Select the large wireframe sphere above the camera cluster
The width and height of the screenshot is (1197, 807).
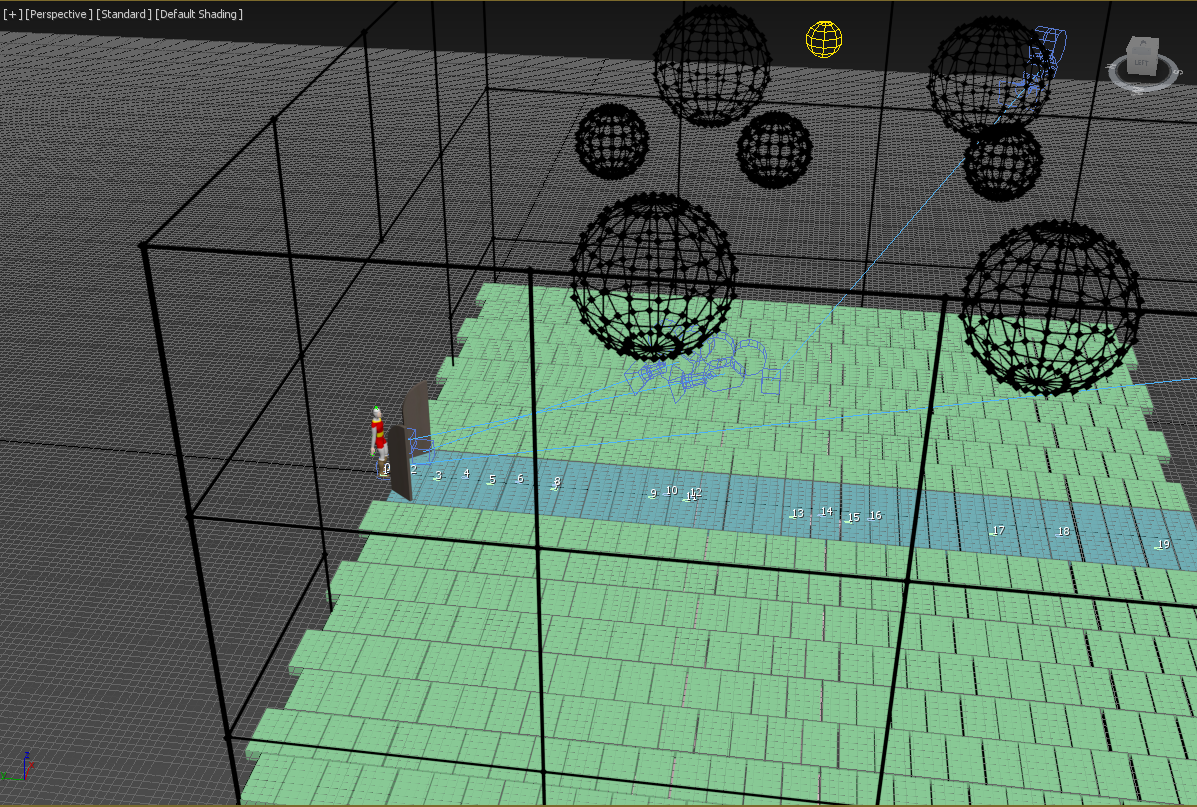click(x=653, y=276)
